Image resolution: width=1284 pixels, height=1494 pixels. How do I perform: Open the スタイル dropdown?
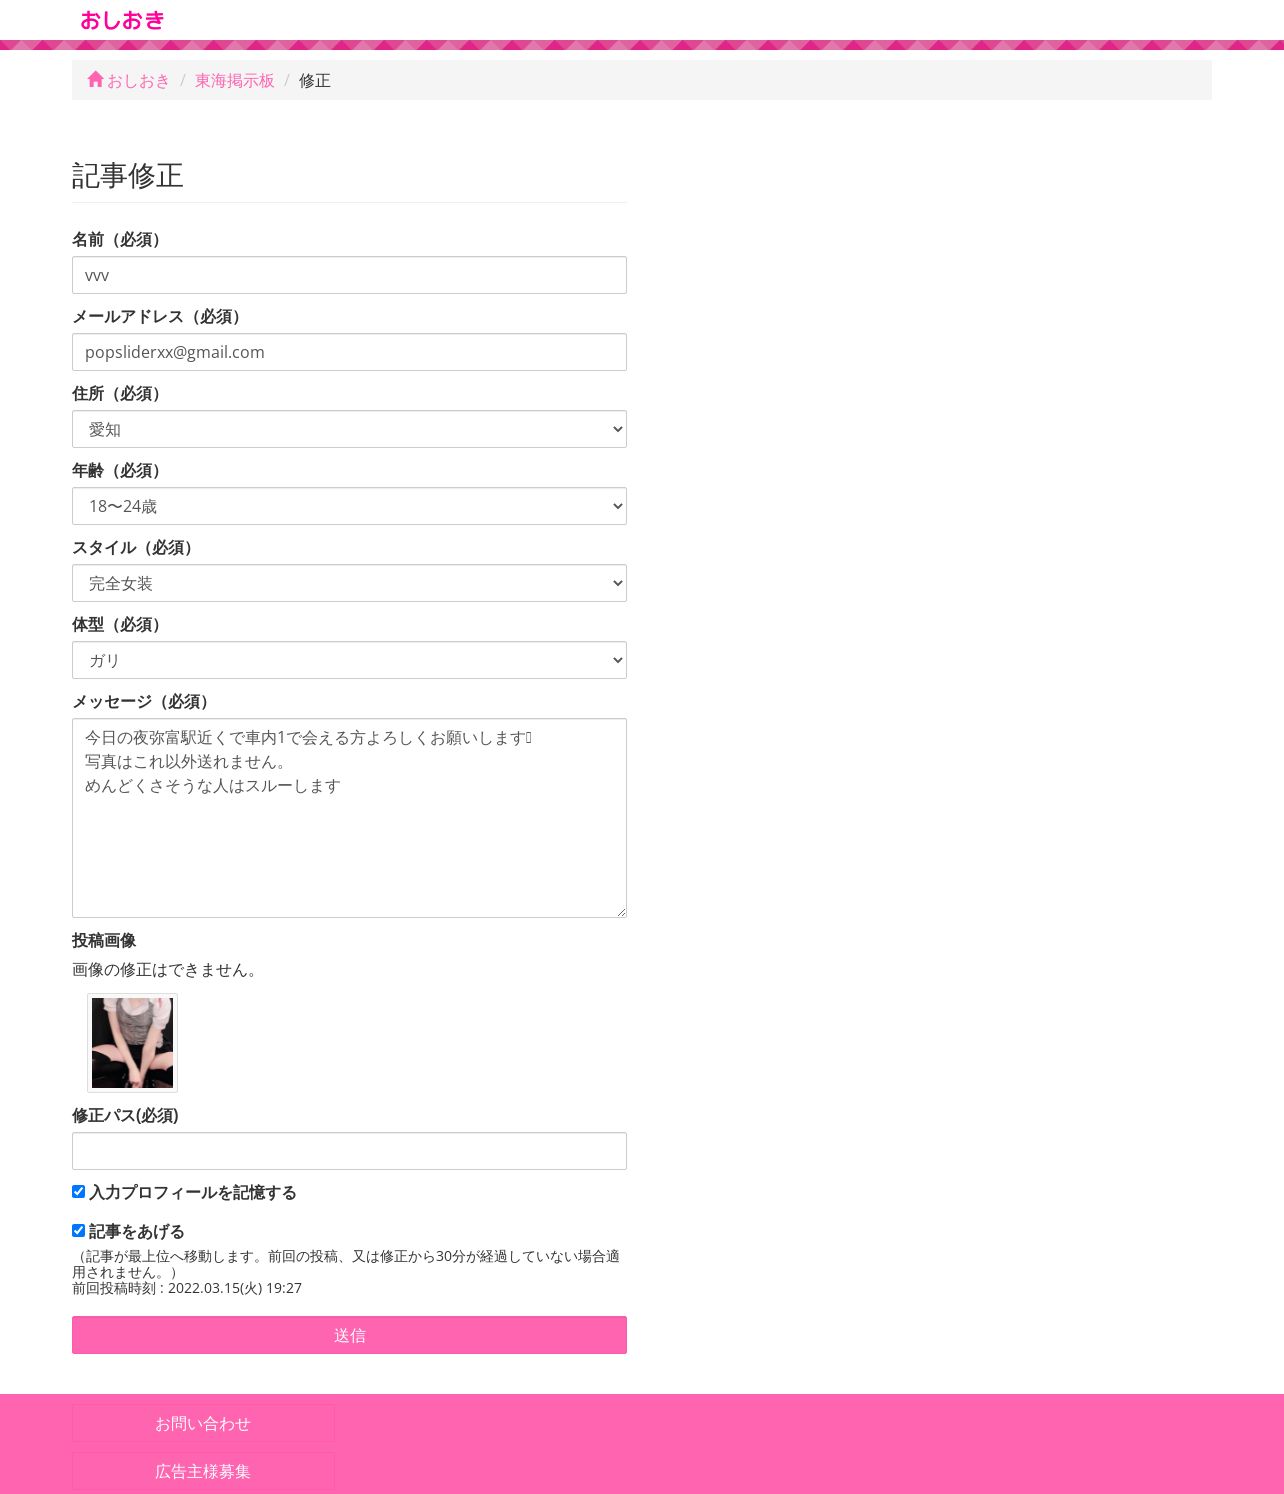pyautogui.click(x=349, y=583)
